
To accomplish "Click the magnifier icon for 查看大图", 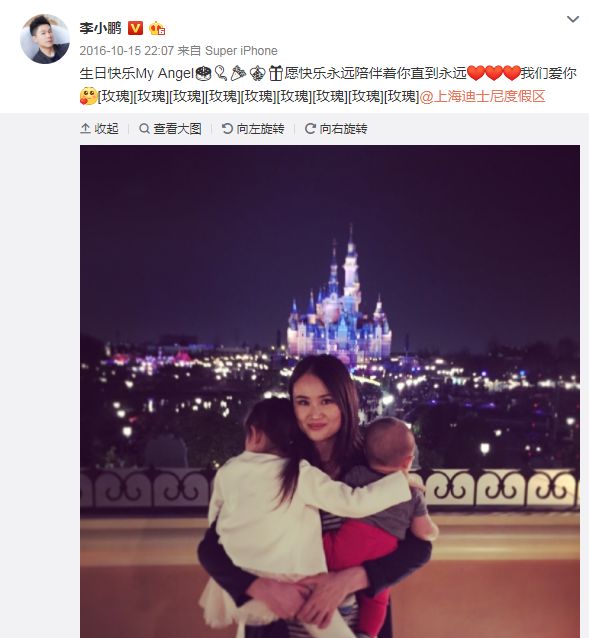I will [x=144, y=129].
